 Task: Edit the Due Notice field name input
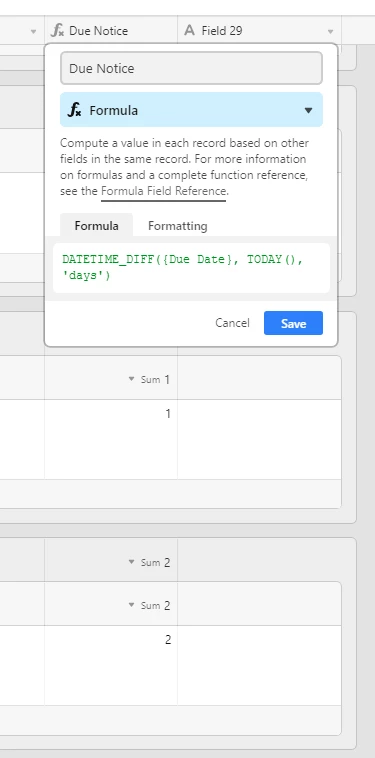pos(191,68)
